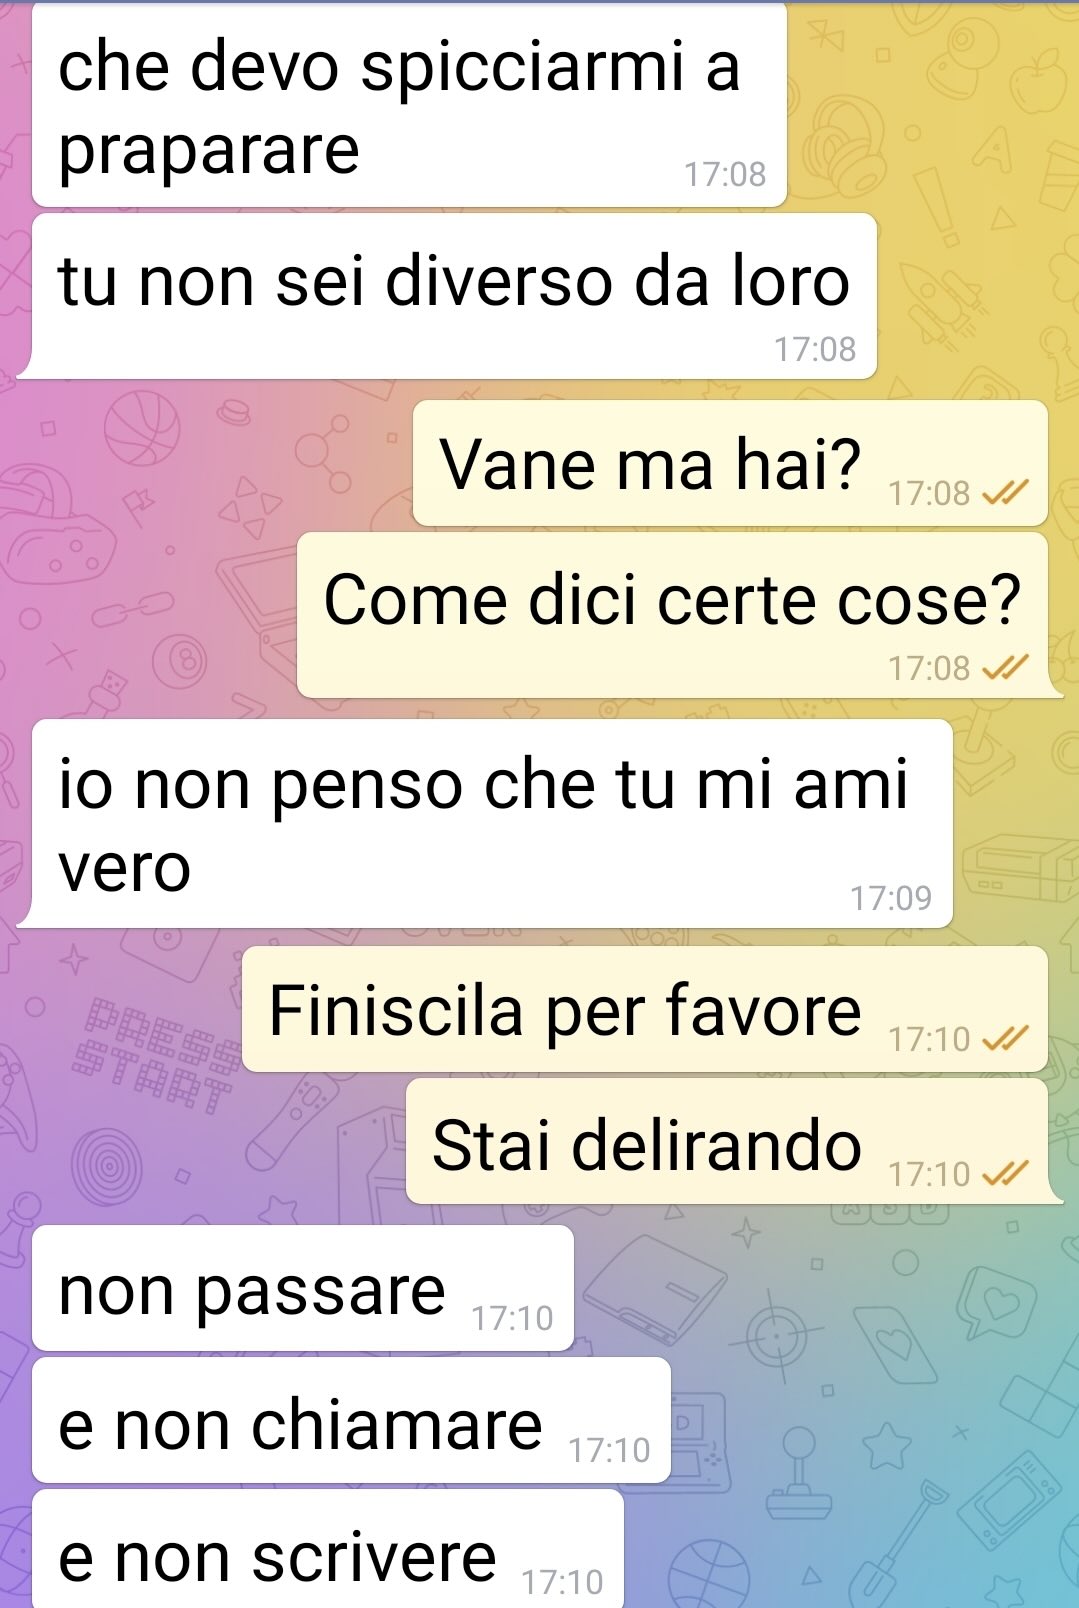Tap the 'e non scrivere' message bubble
Image resolution: width=1079 pixels, height=1608 pixels.
[x=328, y=1550]
